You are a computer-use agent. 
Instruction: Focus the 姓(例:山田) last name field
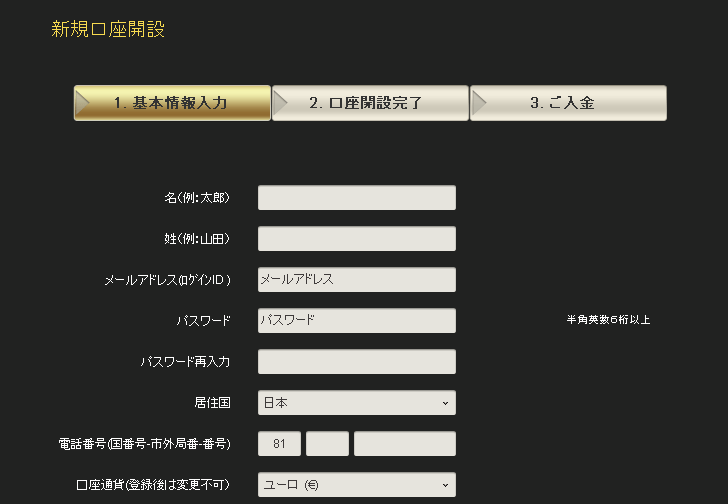pos(357,239)
